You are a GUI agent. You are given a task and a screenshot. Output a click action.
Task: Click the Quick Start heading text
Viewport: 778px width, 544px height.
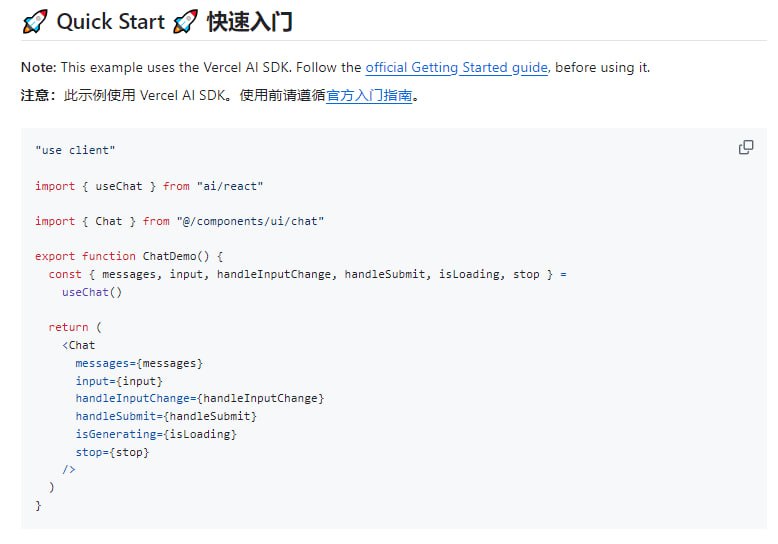[110, 22]
